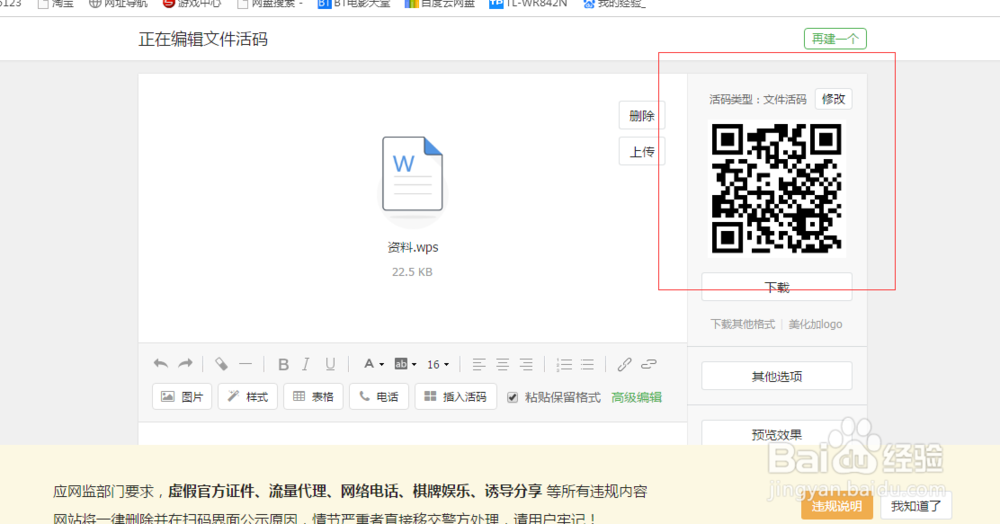Viewport: 1000px width, 524px height.
Task: Insert a bulleted list
Action: click(587, 364)
